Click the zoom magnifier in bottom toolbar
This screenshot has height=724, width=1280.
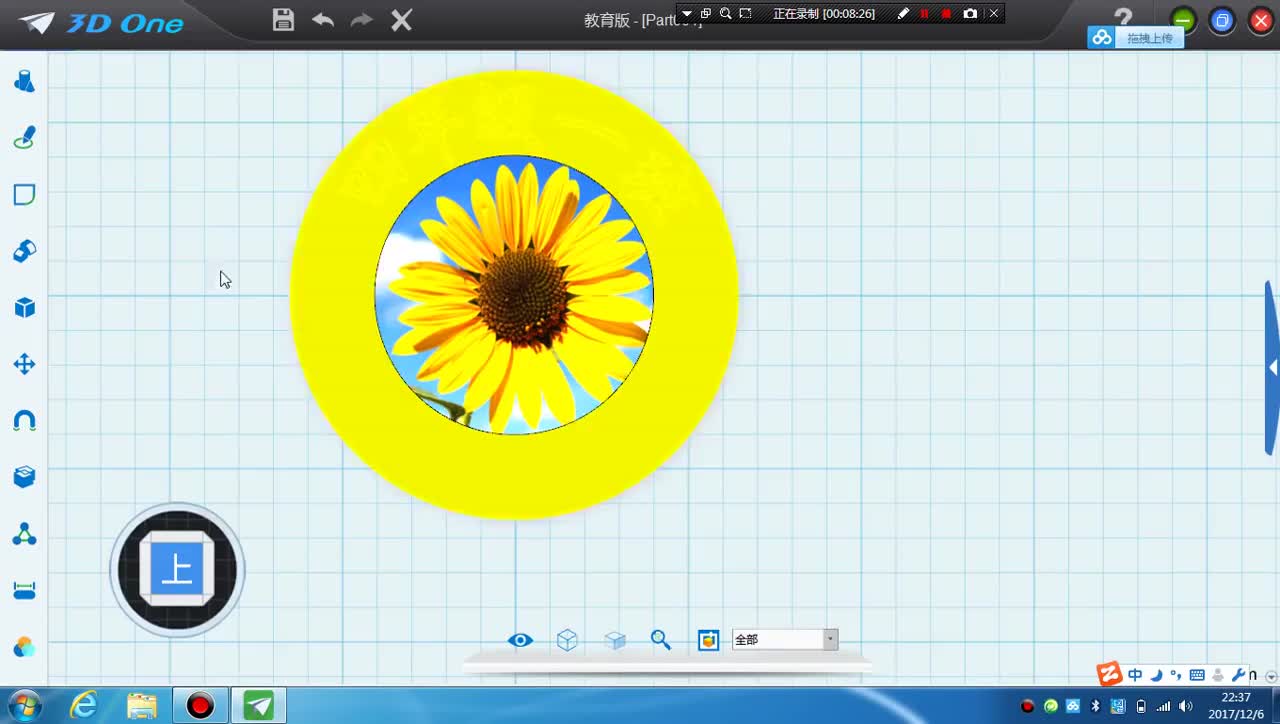[661, 640]
